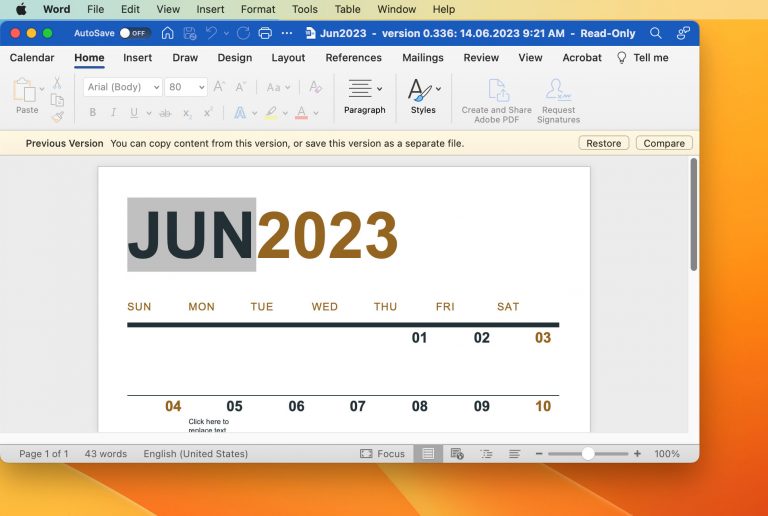Toggle the AutoSave switch
768x516 pixels.
pos(134,33)
